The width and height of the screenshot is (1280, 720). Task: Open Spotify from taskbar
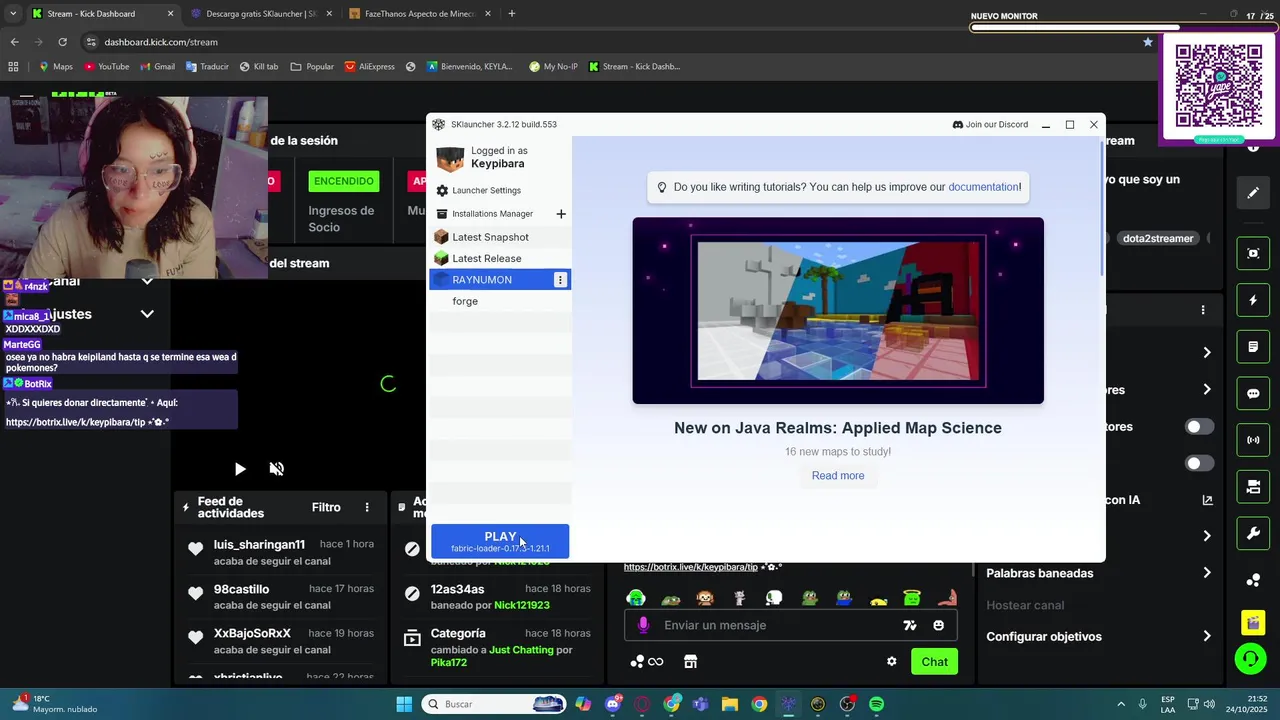(x=876, y=704)
